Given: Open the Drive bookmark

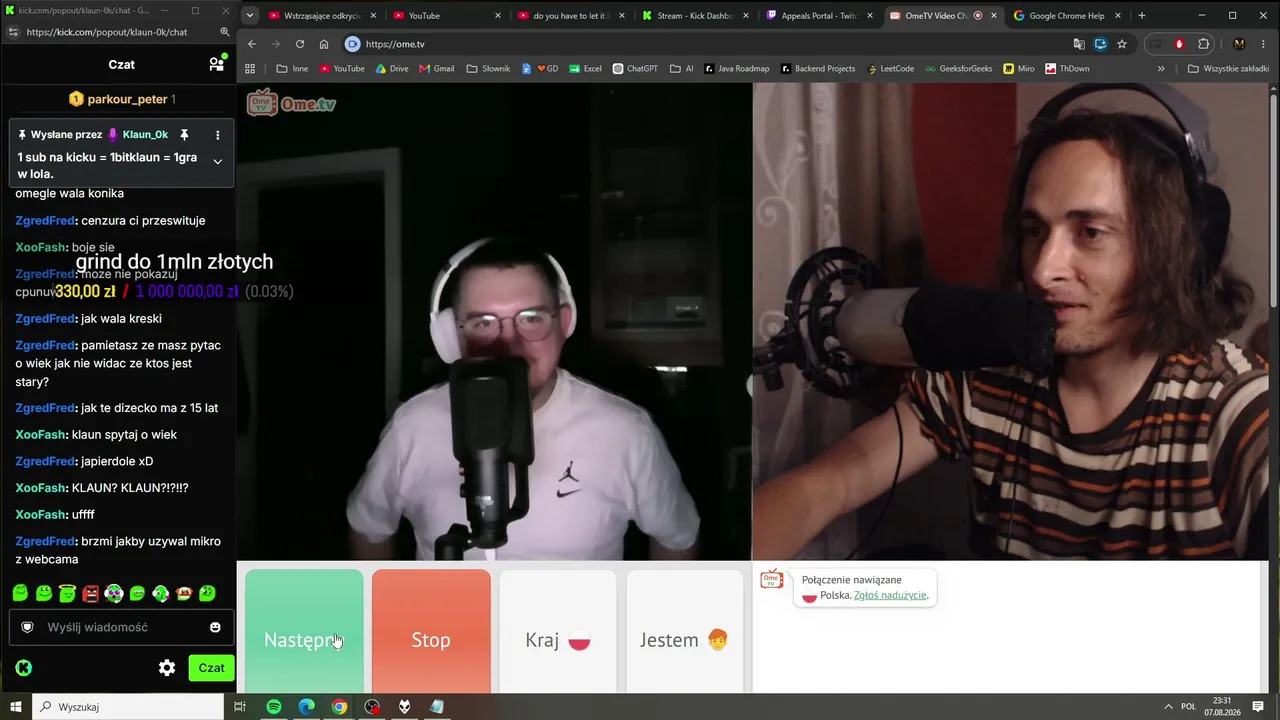Looking at the screenshot, I should pos(392,69).
